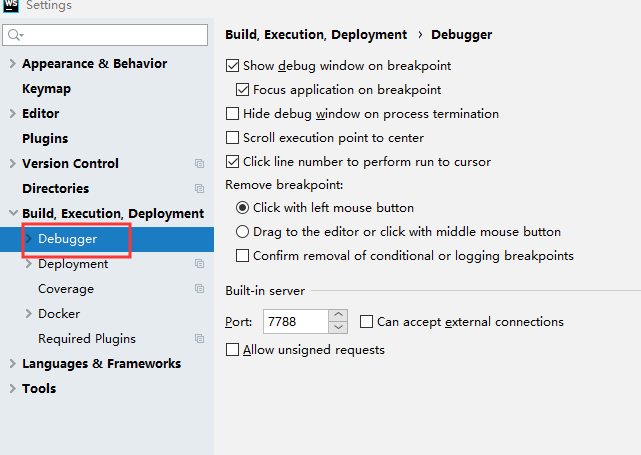Open the Keymap settings page
Viewport: 641px width, 455px height.
[46, 89]
